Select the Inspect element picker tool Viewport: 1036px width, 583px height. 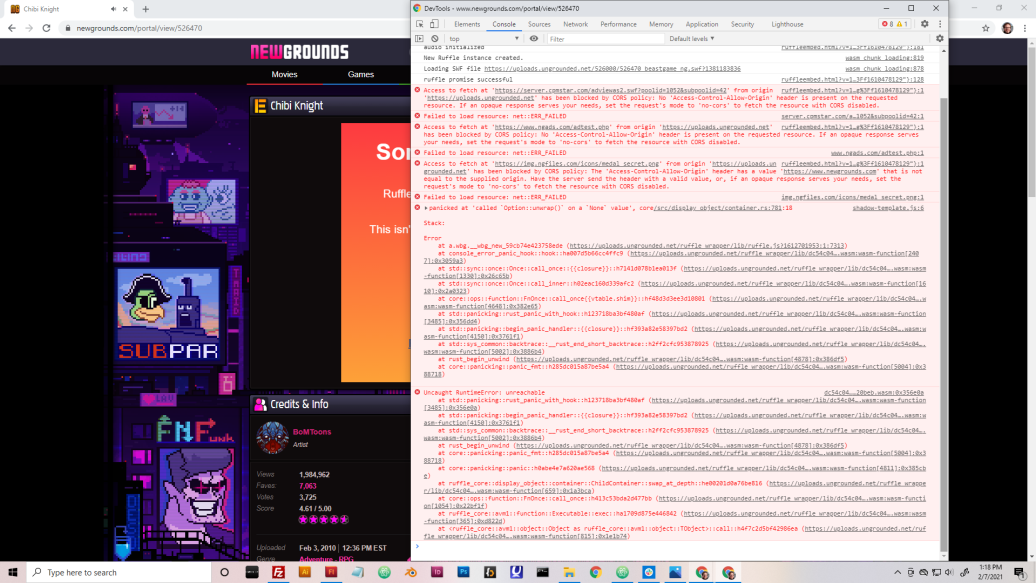click(x=419, y=24)
